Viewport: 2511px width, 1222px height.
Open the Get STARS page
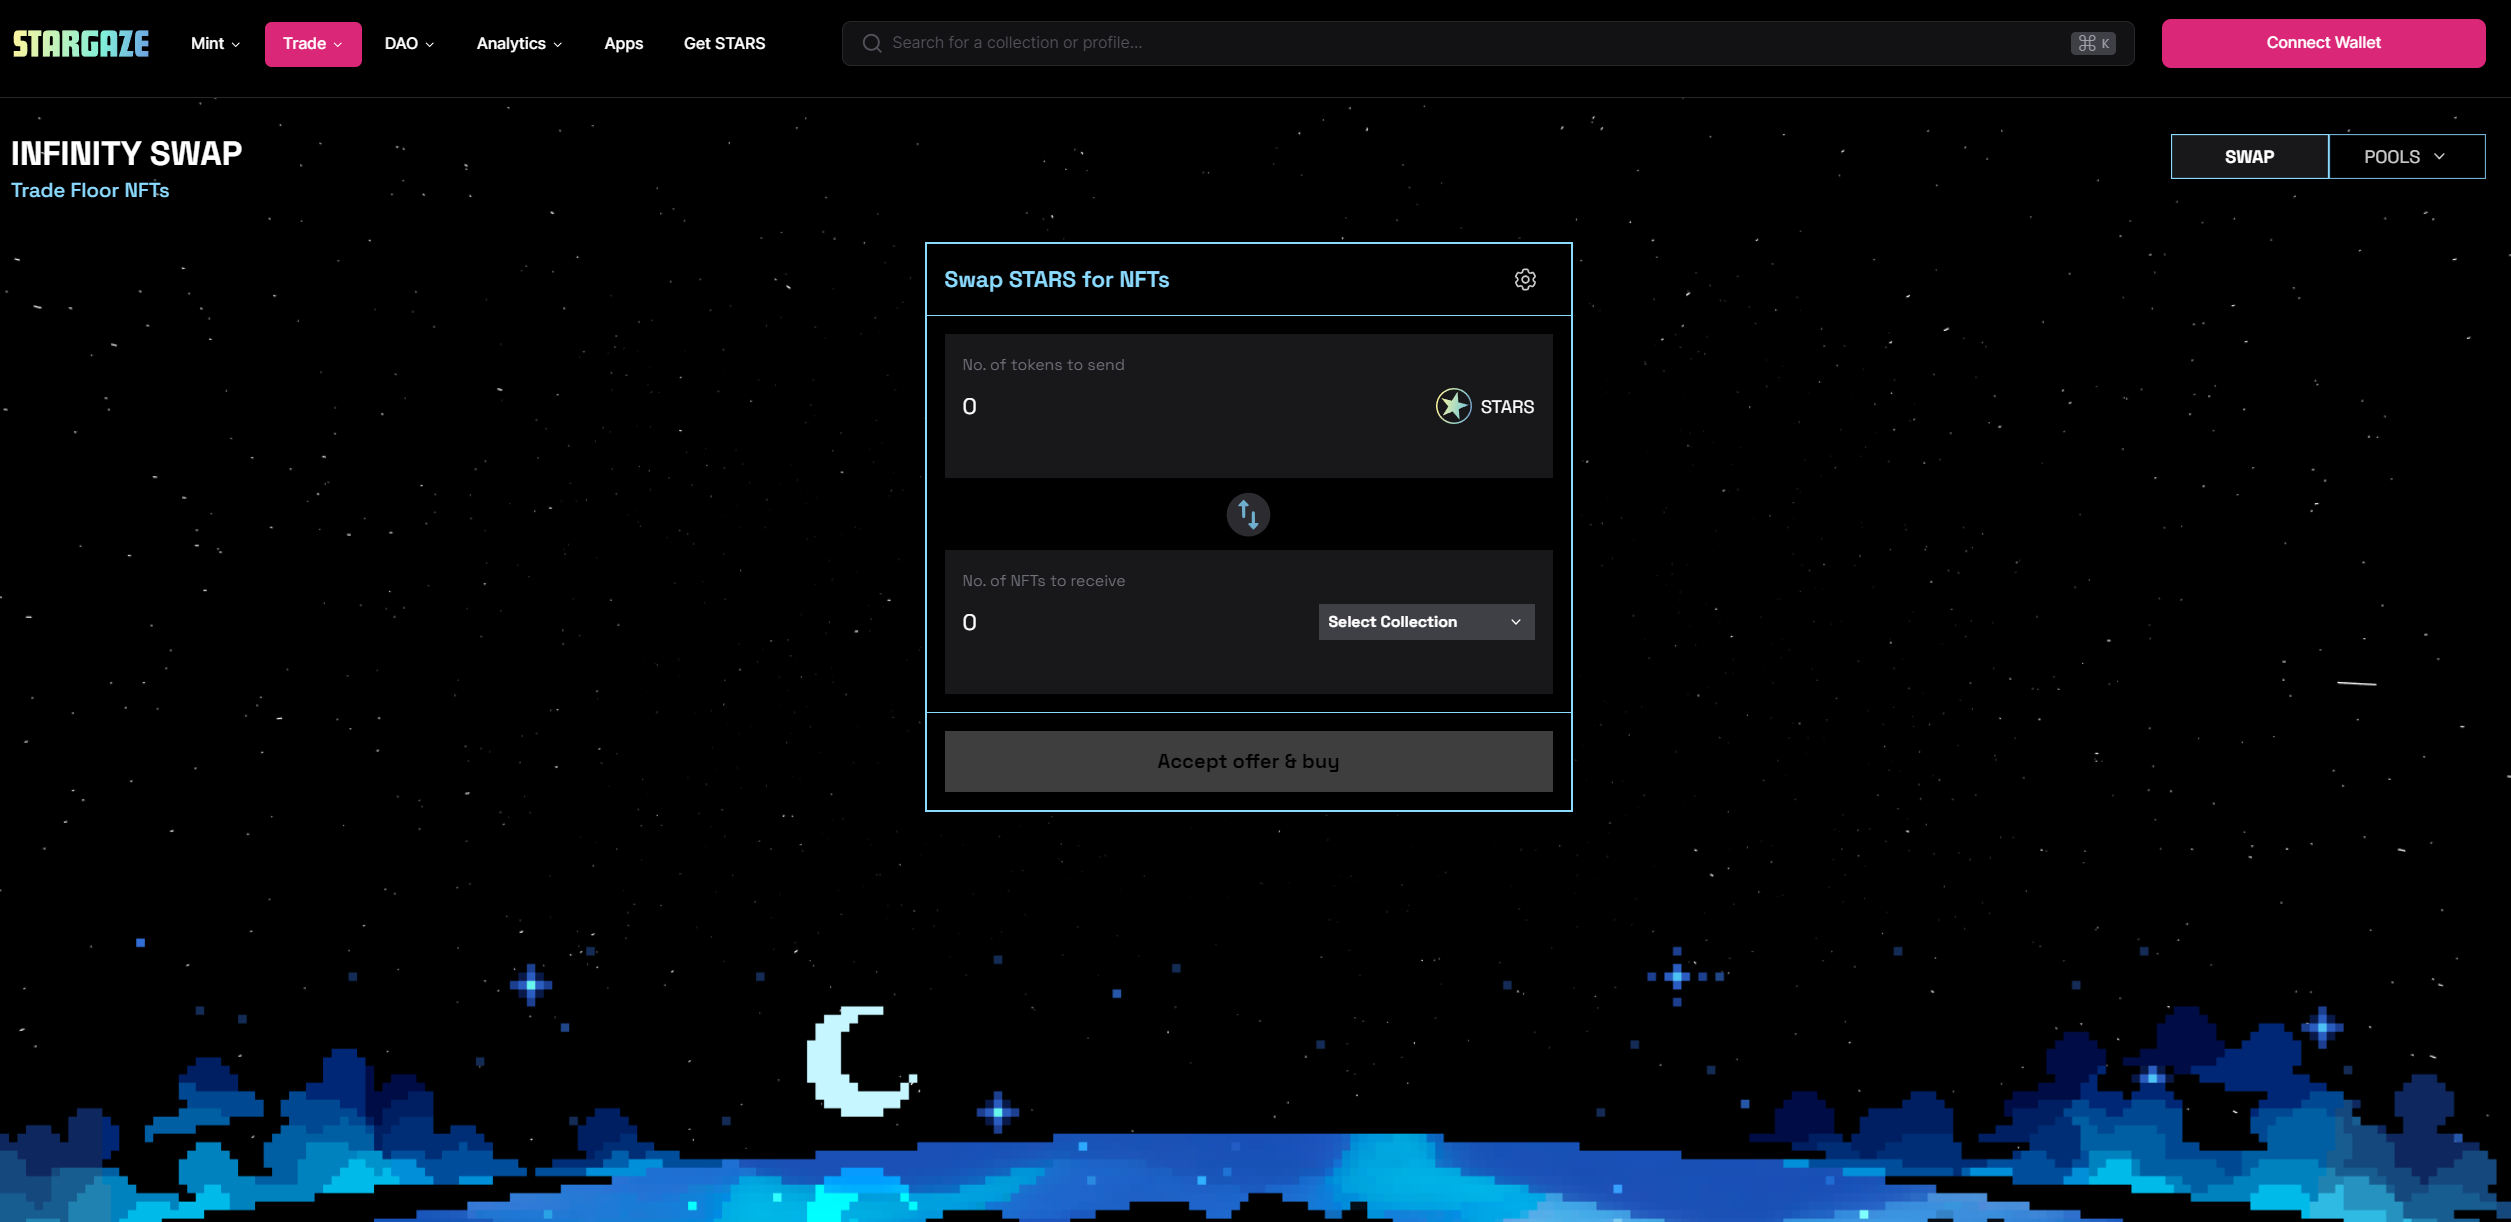(724, 44)
